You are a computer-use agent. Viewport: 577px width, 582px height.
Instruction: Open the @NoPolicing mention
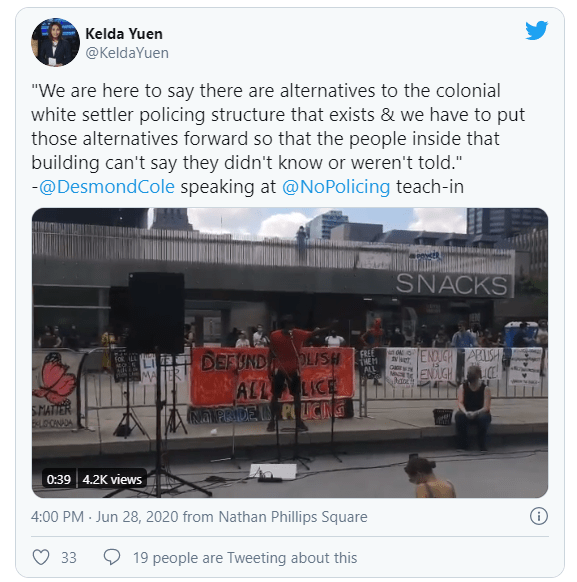tap(336, 187)
